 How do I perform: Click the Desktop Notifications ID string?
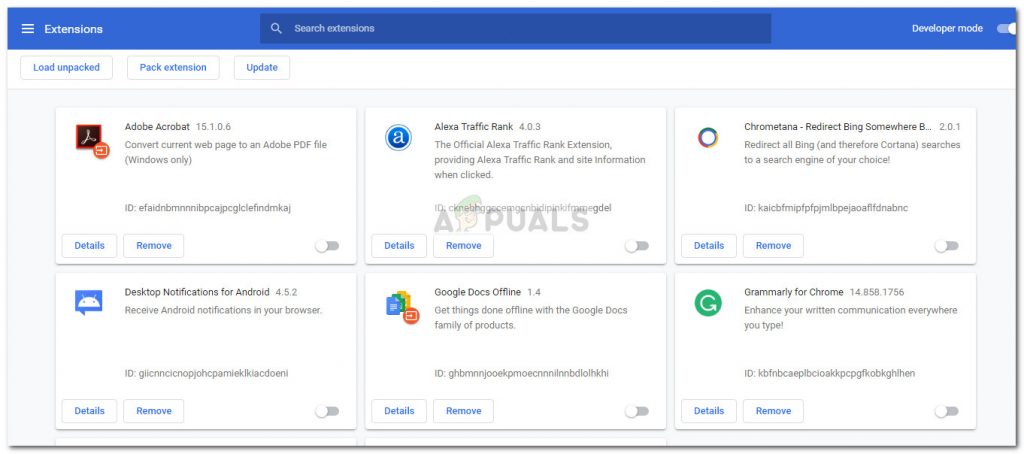coord(206,374)
